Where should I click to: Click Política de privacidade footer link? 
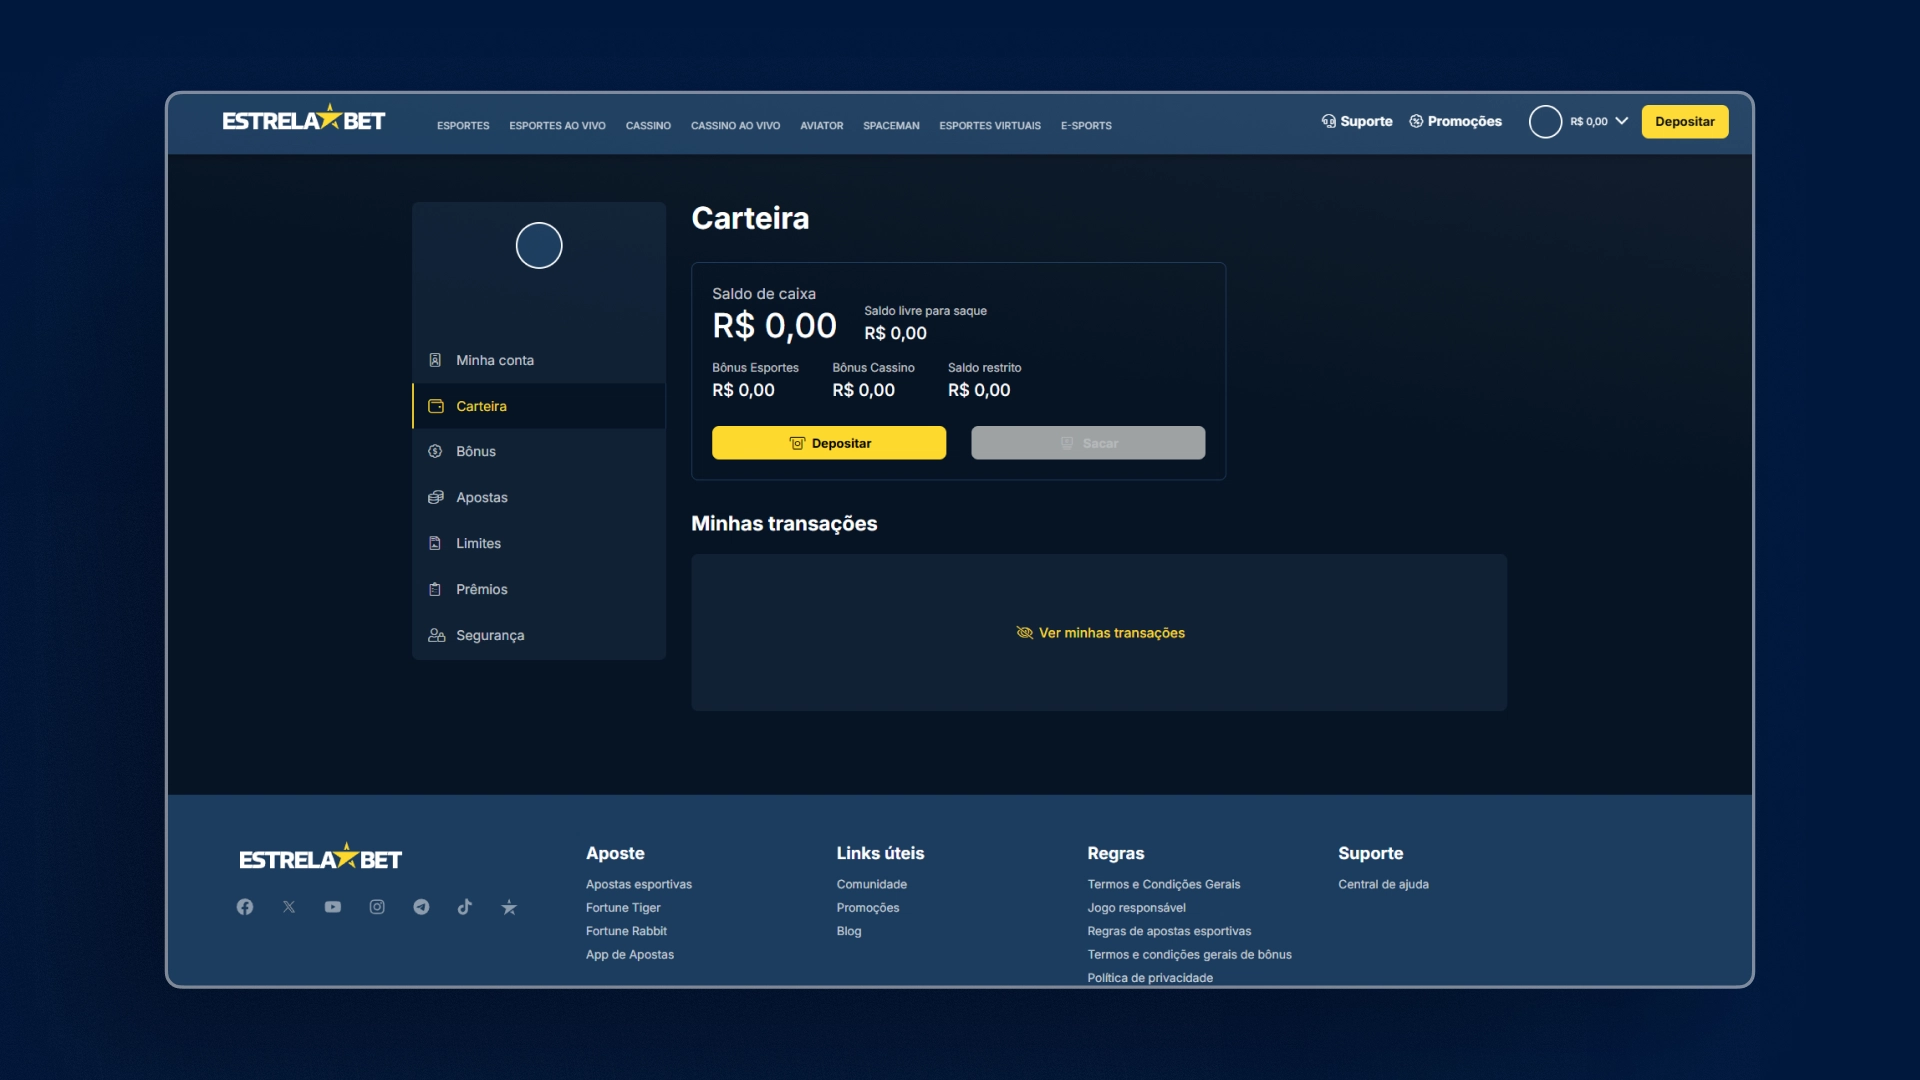tap(1150, 978)
